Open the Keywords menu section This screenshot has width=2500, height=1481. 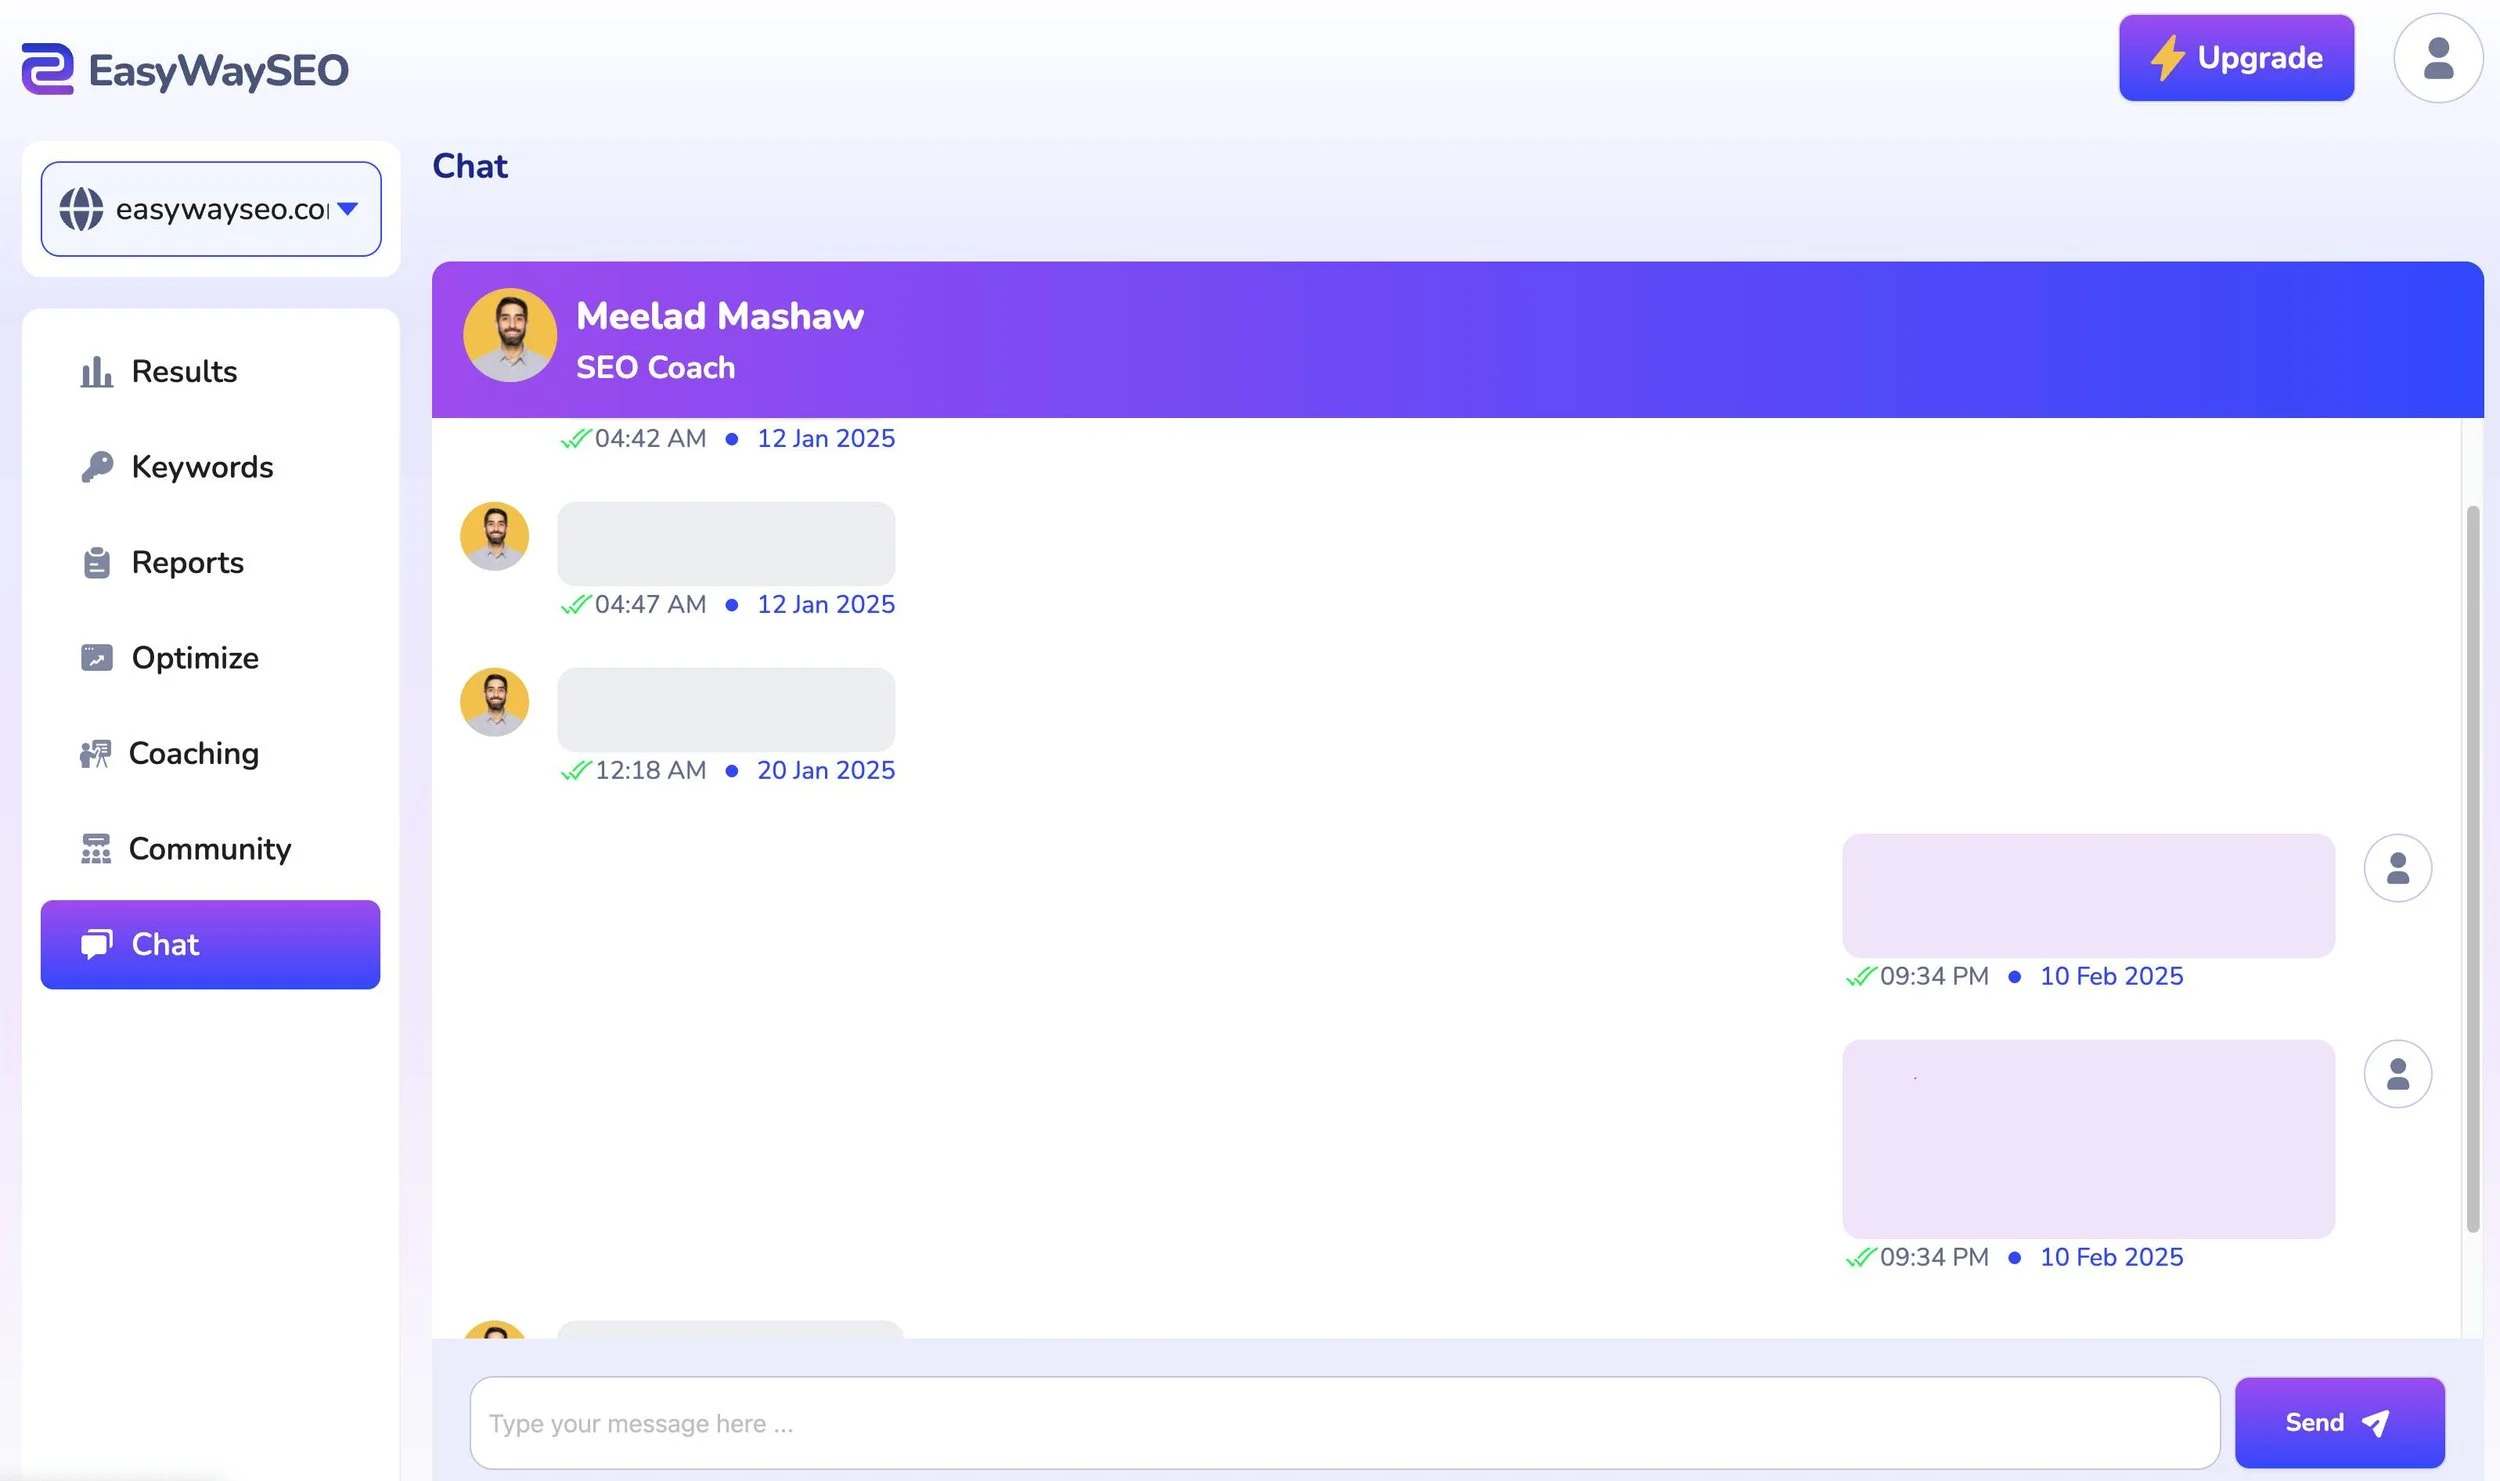pyautogui.click(x=202, y=467)
